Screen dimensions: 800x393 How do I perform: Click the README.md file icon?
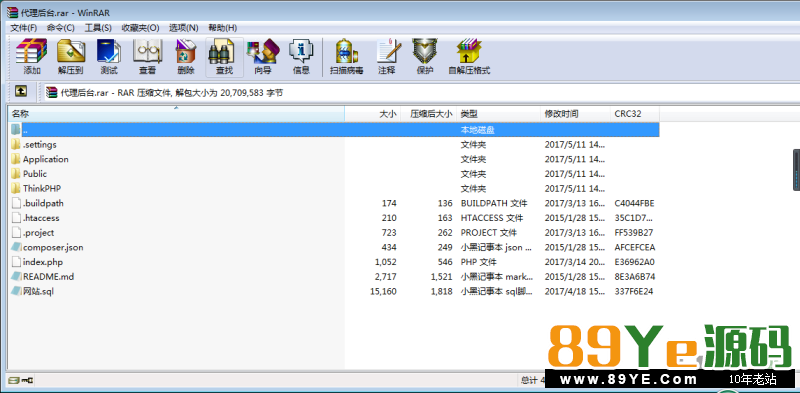point(16,277)
